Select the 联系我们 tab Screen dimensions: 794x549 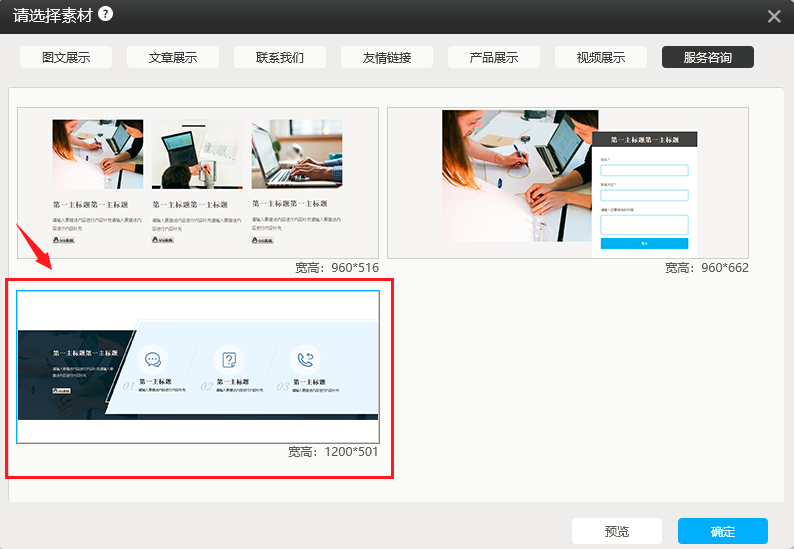(x=280, y=57)
